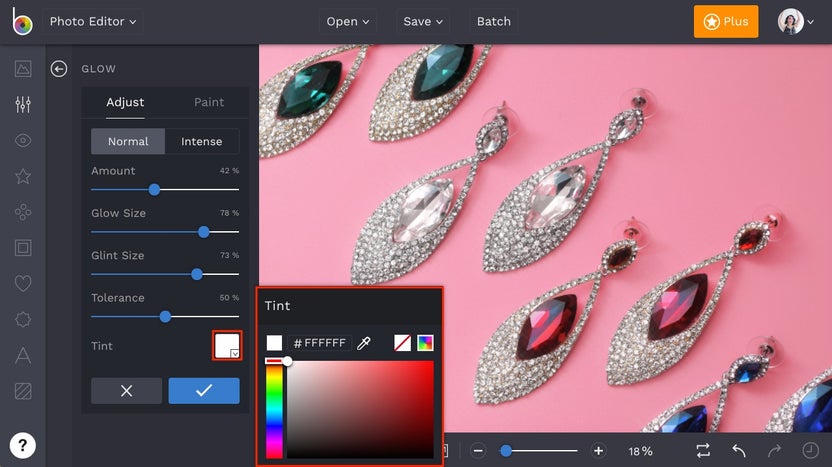
Task: Open the Open menu dropdown
Action: [x=348, y=22]
